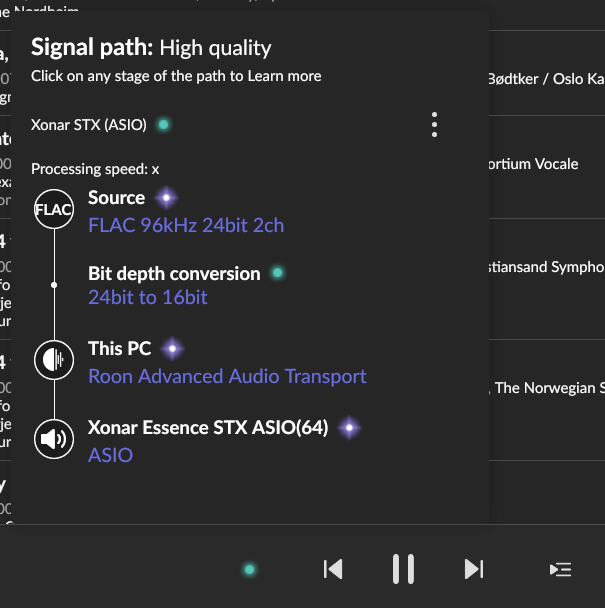This screenshot has height=608, width=605.
Task: Skip to the next track
Action: (473, 569)
